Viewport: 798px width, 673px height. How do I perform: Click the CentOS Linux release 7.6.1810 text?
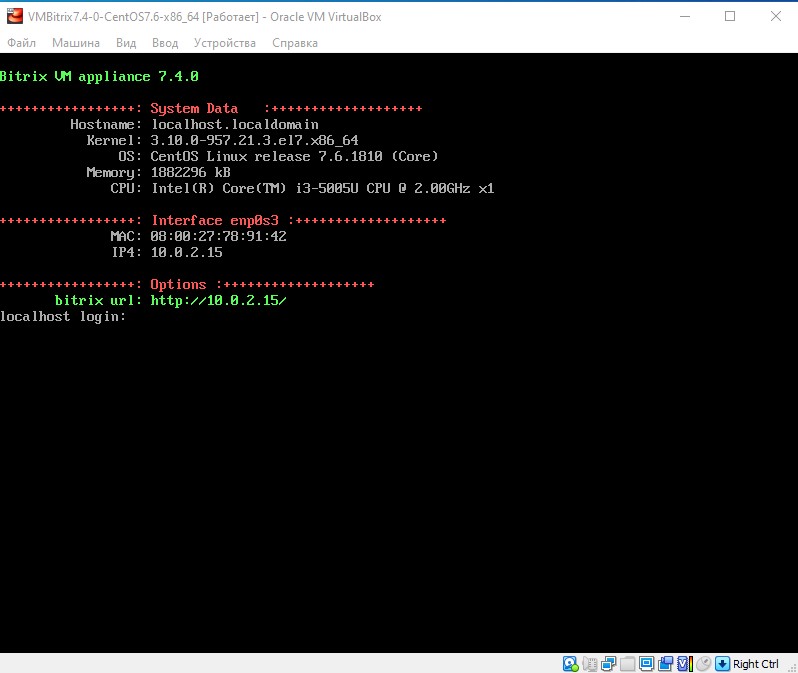click(x=294, y=156)
